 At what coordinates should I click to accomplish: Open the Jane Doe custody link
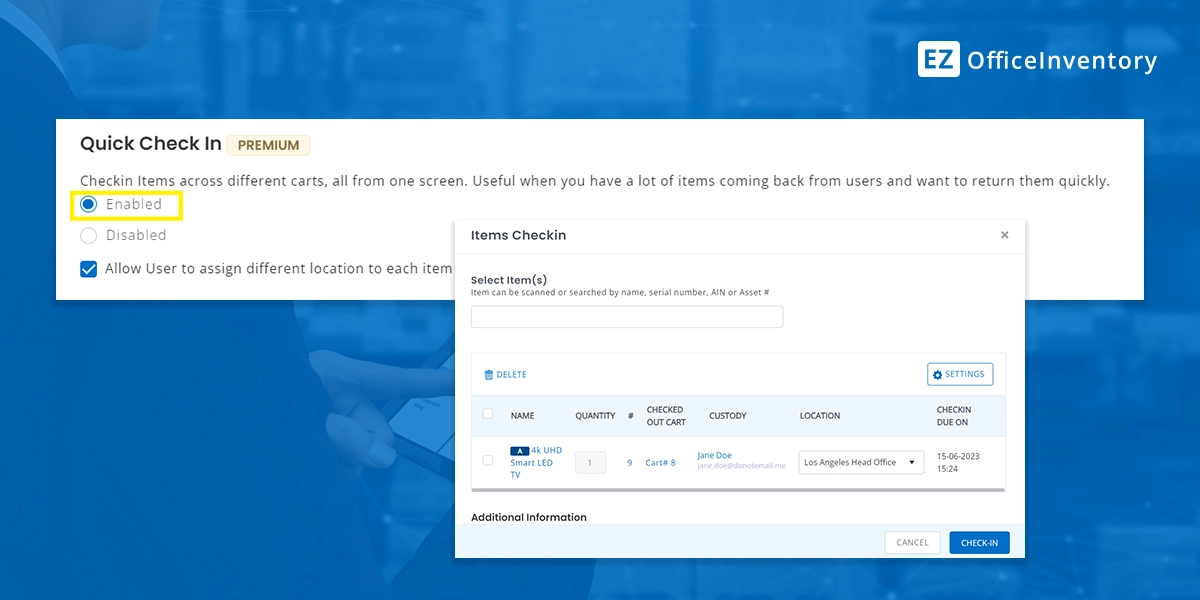(x=714, y=454)
